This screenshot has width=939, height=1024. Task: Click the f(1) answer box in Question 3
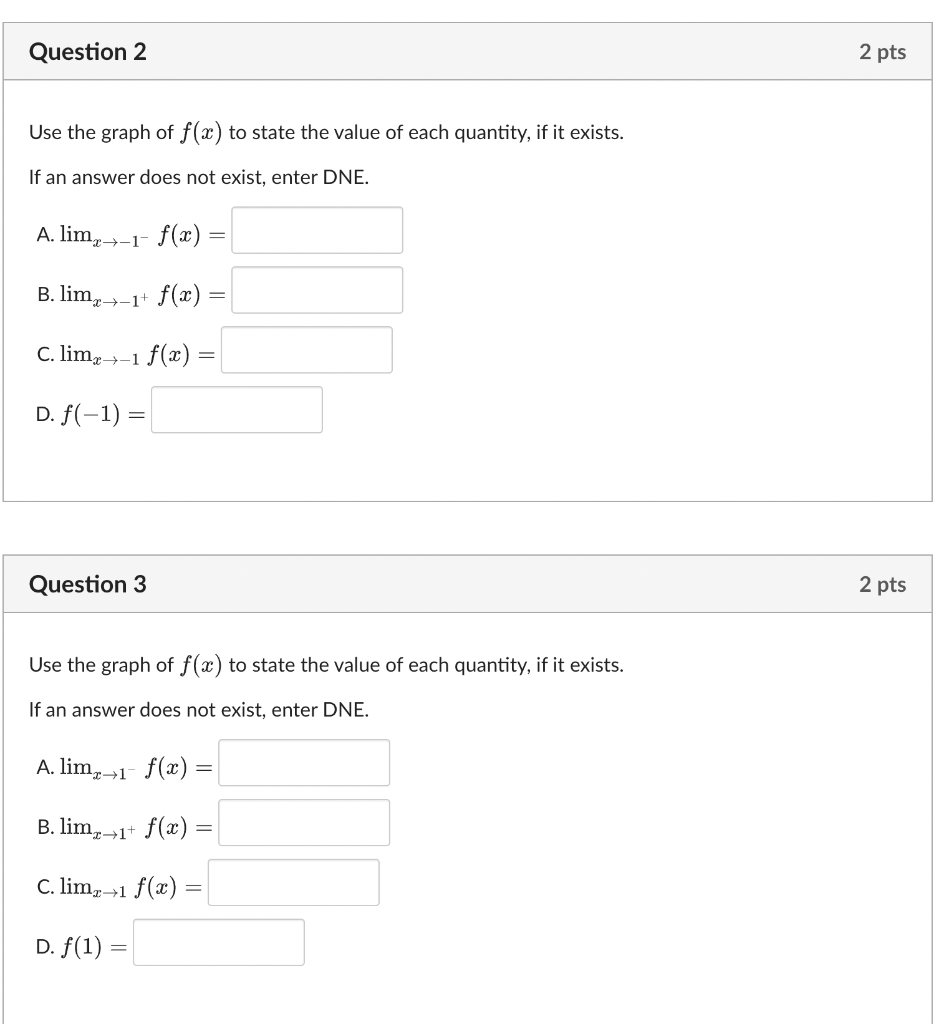(x=218, y=941)
